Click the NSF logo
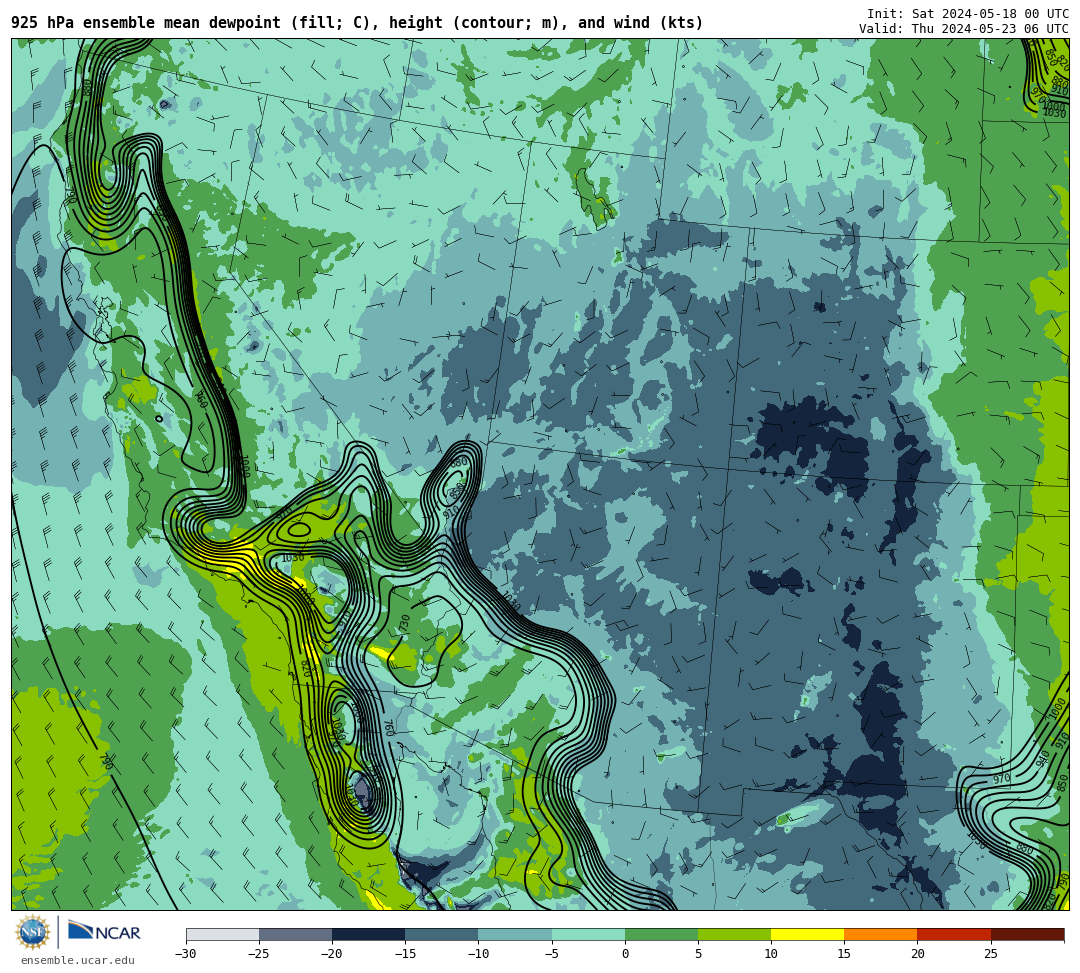The height and width of the screenshot is (973, 1080). pos(32,933)
